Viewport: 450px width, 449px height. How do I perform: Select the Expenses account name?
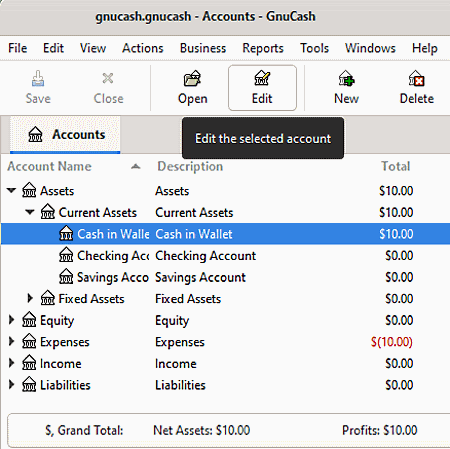(65, 342)
